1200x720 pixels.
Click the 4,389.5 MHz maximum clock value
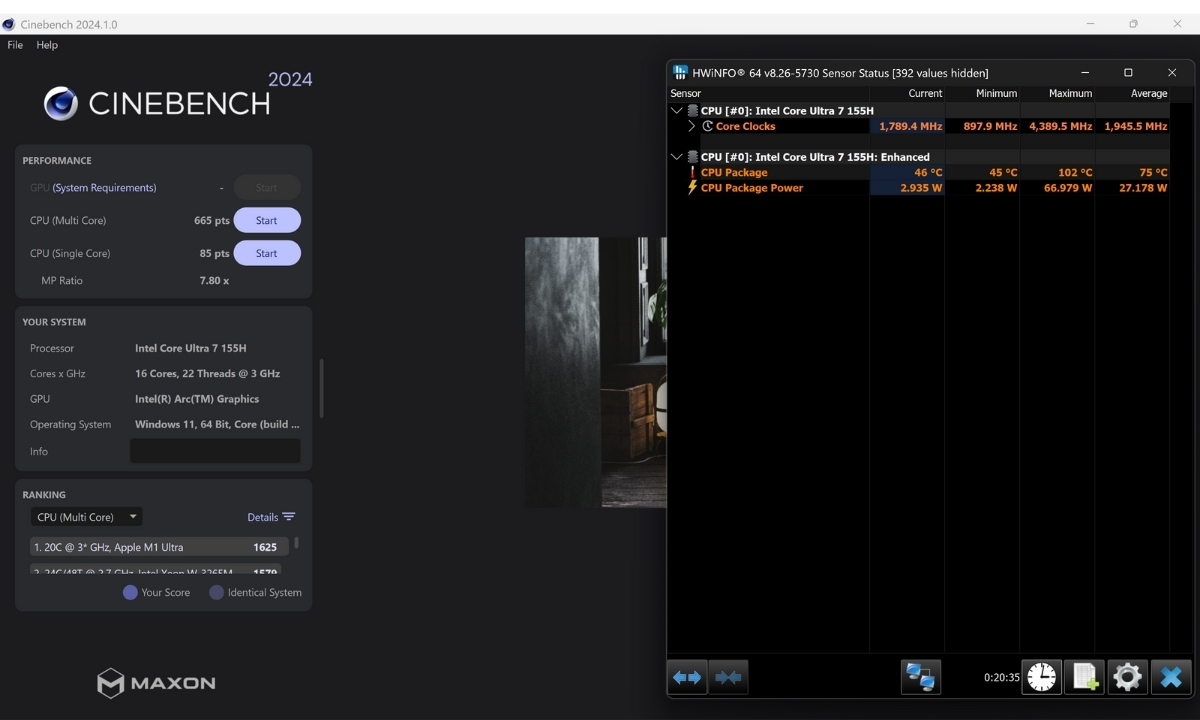point(1061,127)
